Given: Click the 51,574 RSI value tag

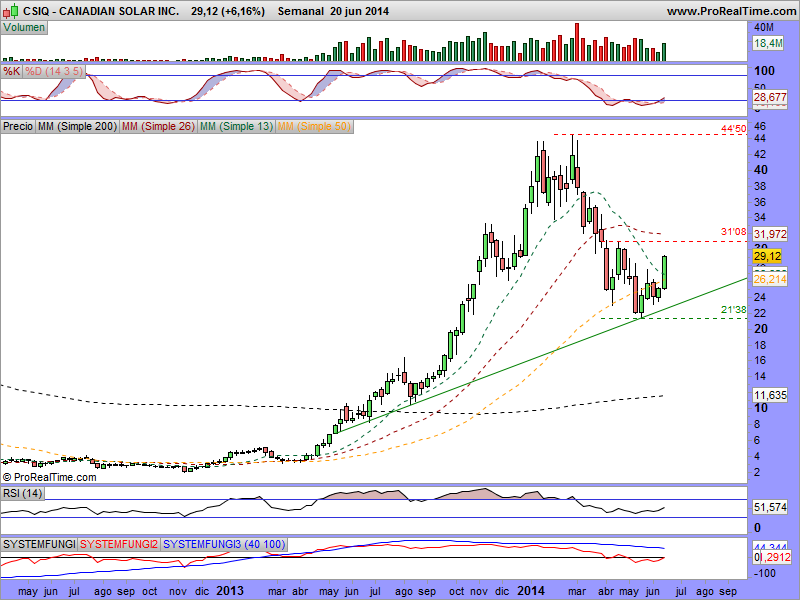Looking at the screenshot, I should coord(770,507).
